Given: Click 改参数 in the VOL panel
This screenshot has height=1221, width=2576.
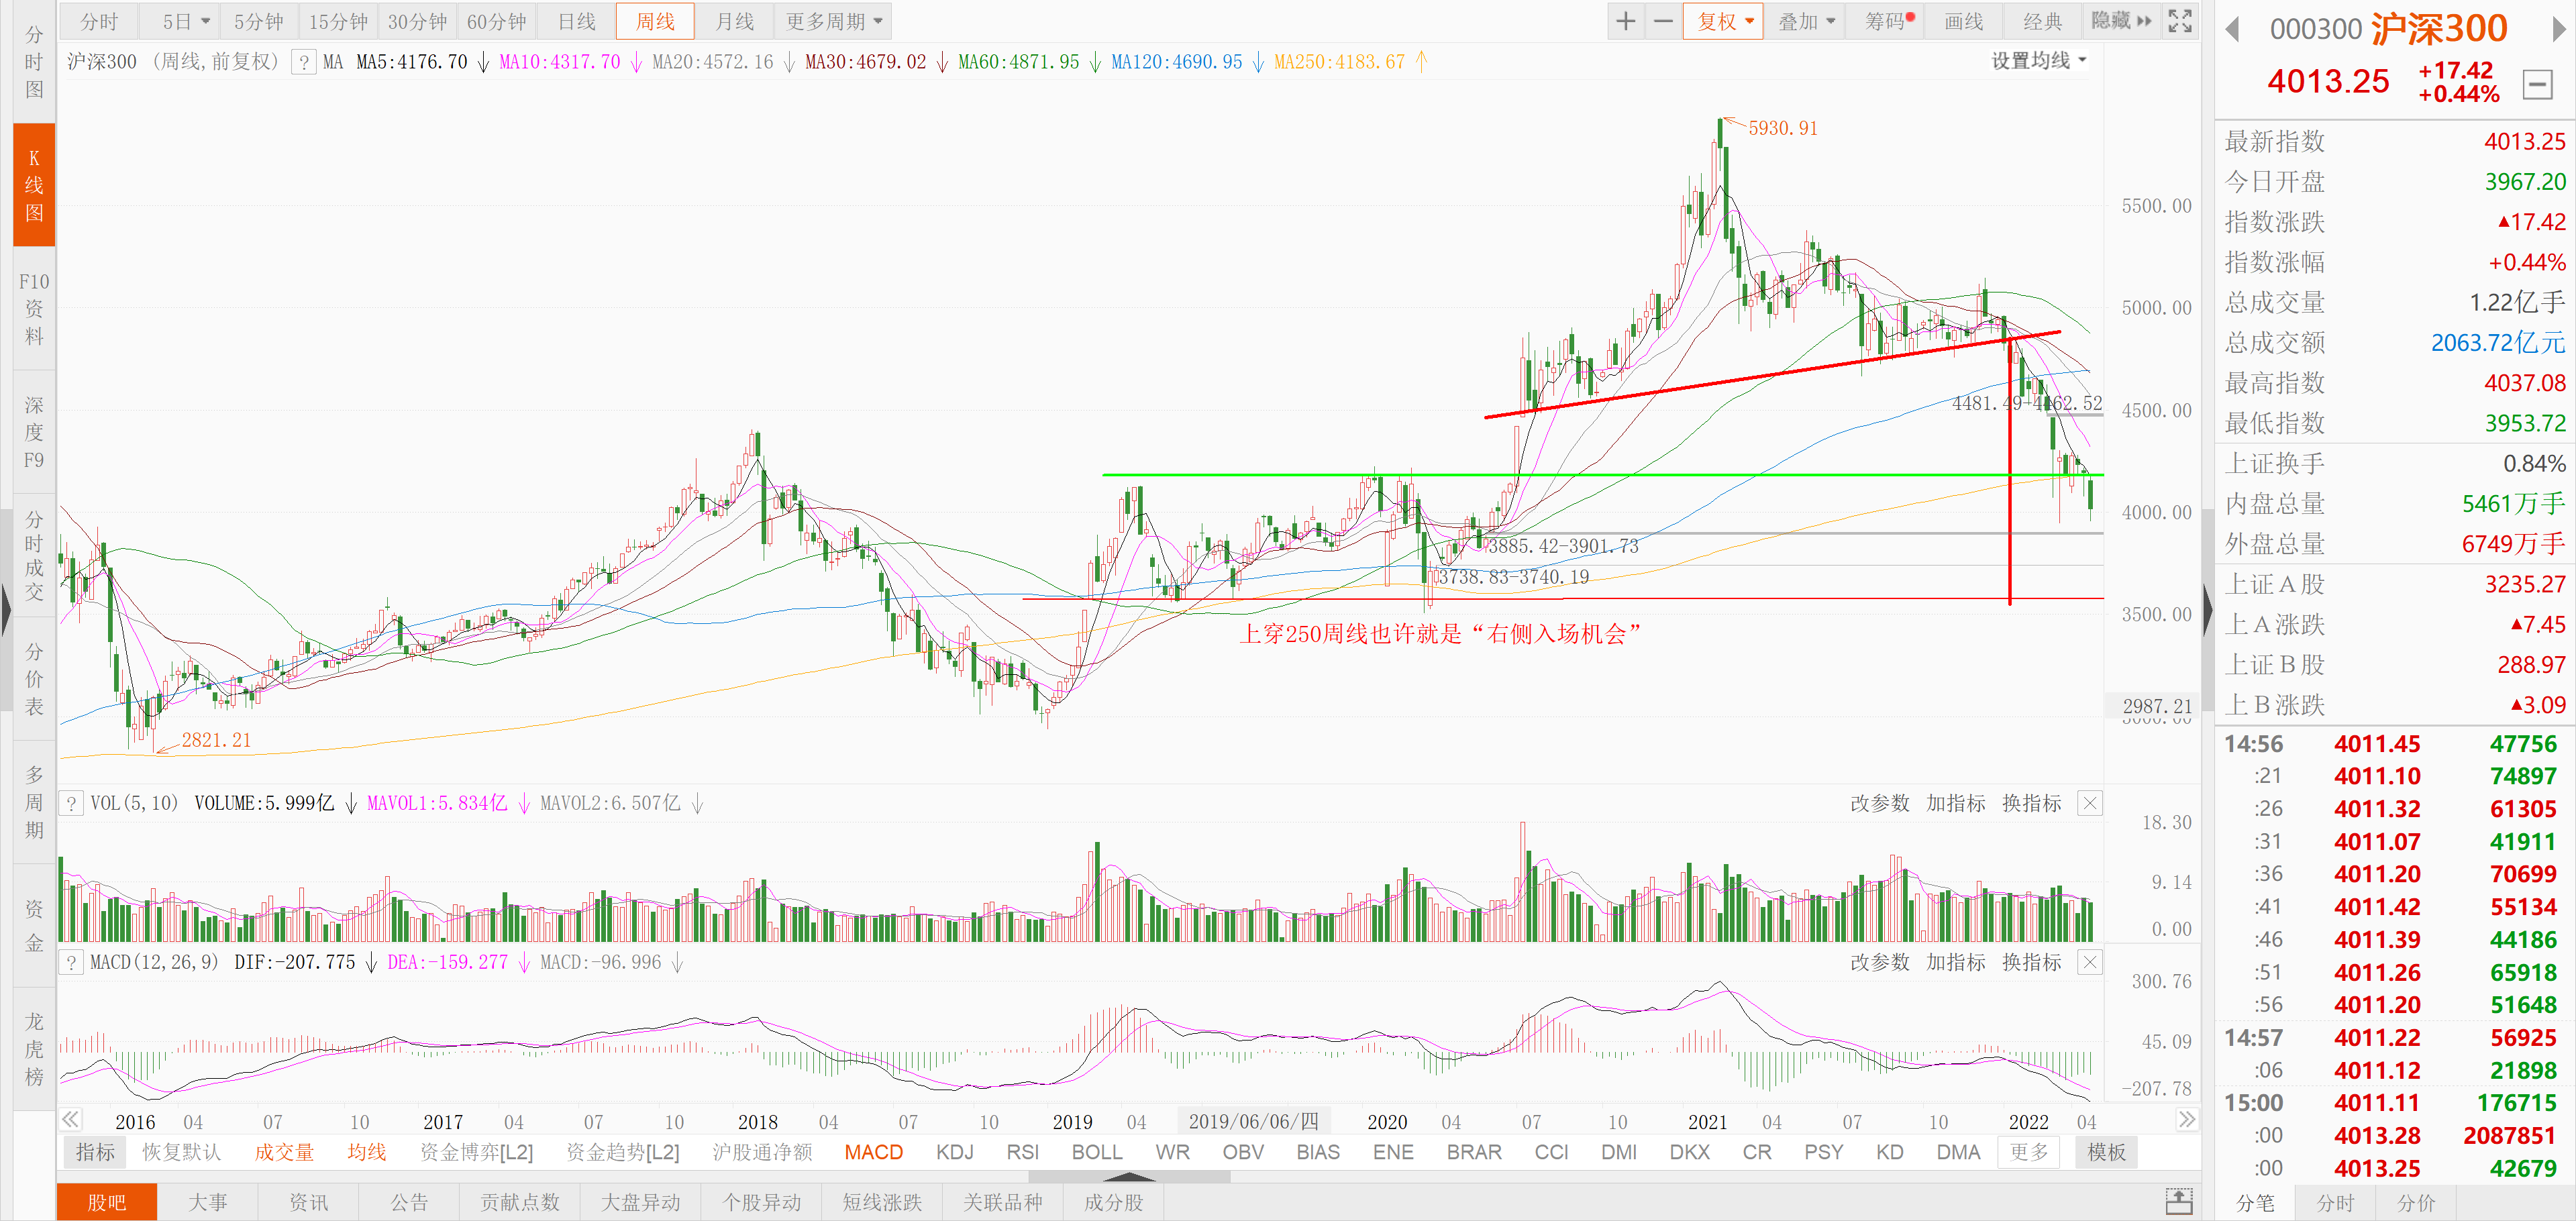Looking at the screenshot, I should pos(1879,803).
